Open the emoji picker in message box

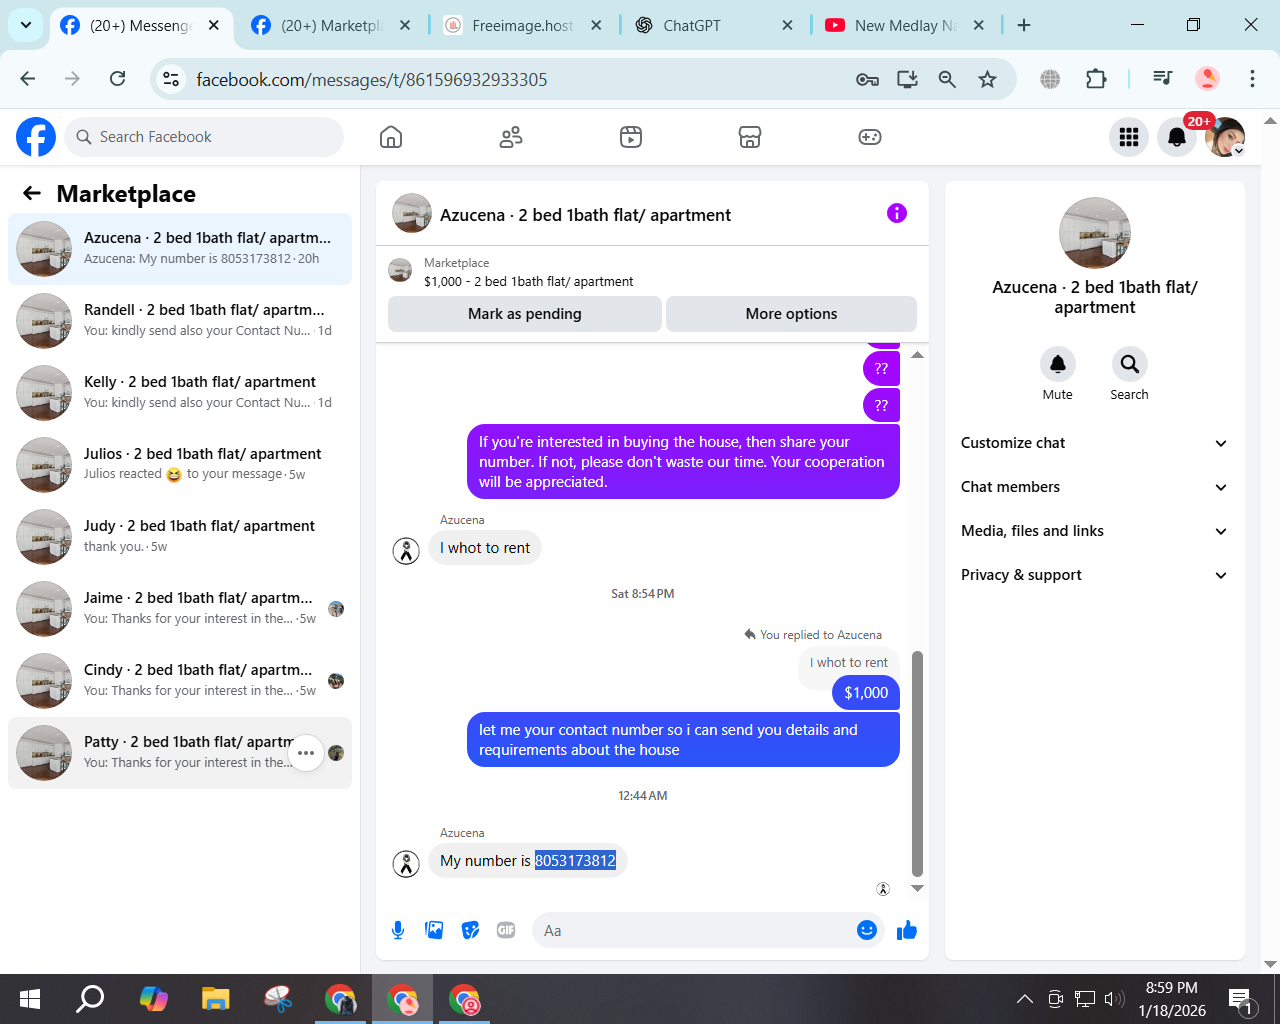(867, 930)
